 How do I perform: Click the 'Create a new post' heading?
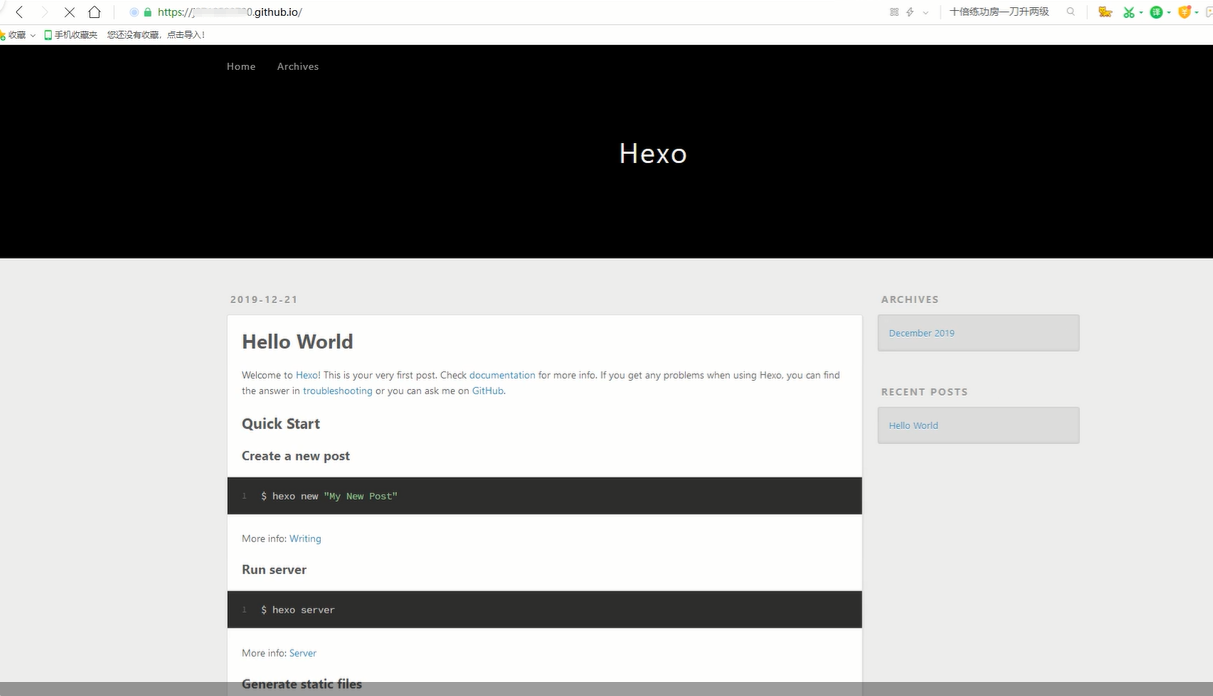296,456
